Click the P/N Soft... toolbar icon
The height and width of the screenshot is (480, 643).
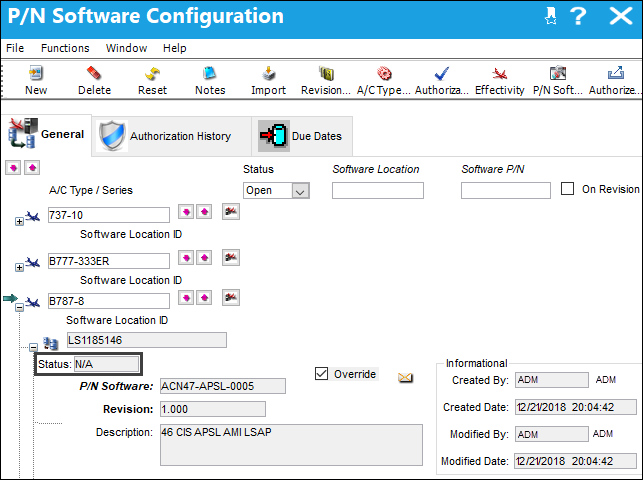tap(558, 73)
